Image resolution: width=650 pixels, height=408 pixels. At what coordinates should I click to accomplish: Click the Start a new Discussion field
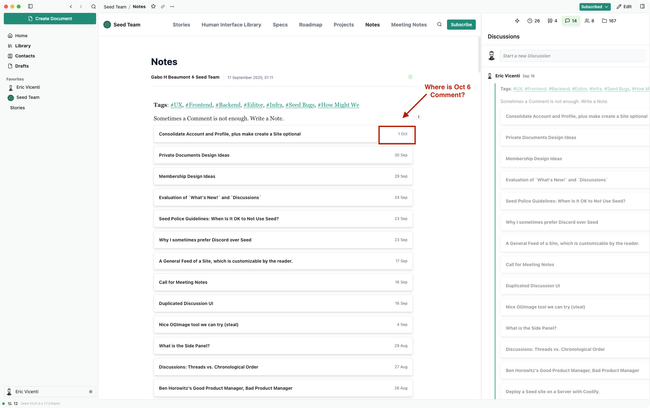[x=570, y=56]
